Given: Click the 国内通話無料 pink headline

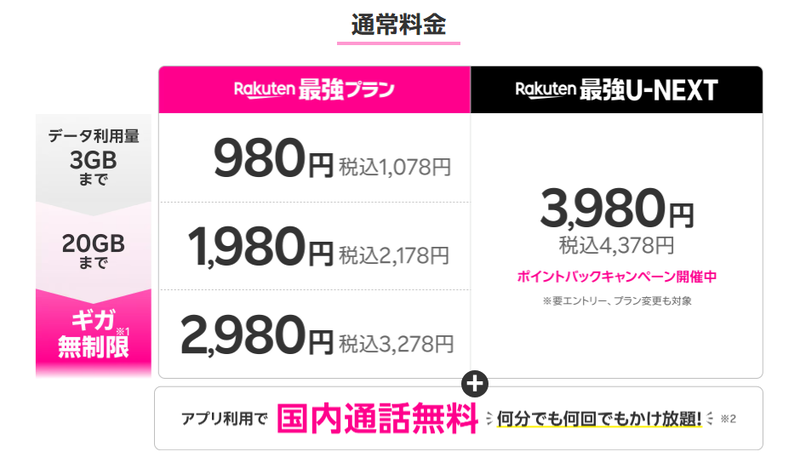Looking at the screenshot, I should click(378, 419).
